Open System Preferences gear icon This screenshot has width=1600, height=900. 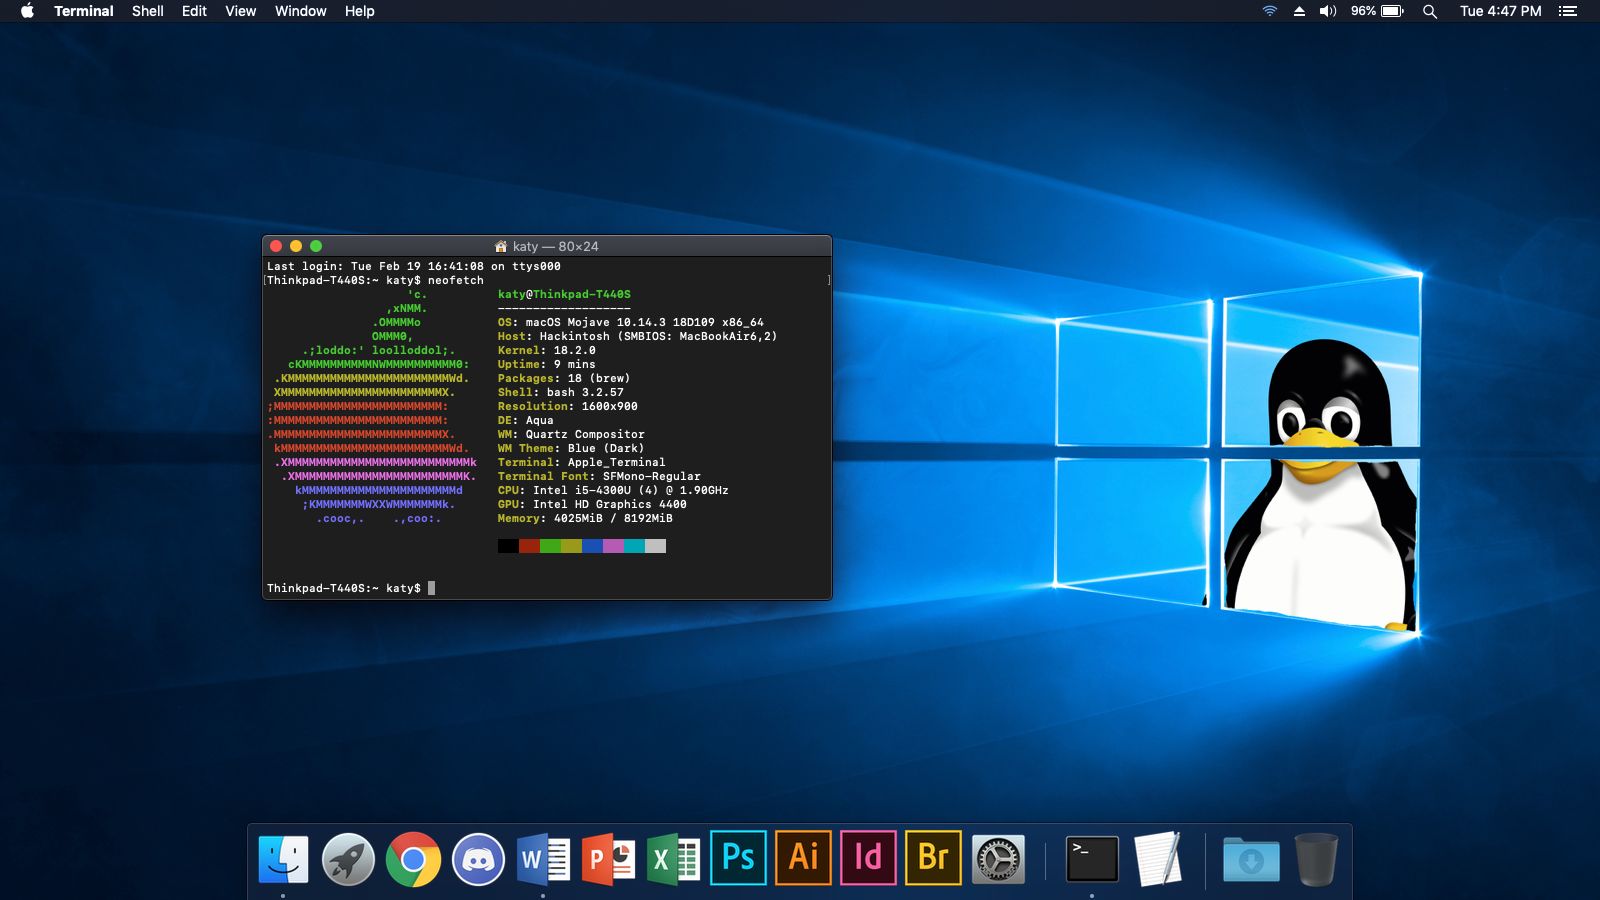(998, 858)
